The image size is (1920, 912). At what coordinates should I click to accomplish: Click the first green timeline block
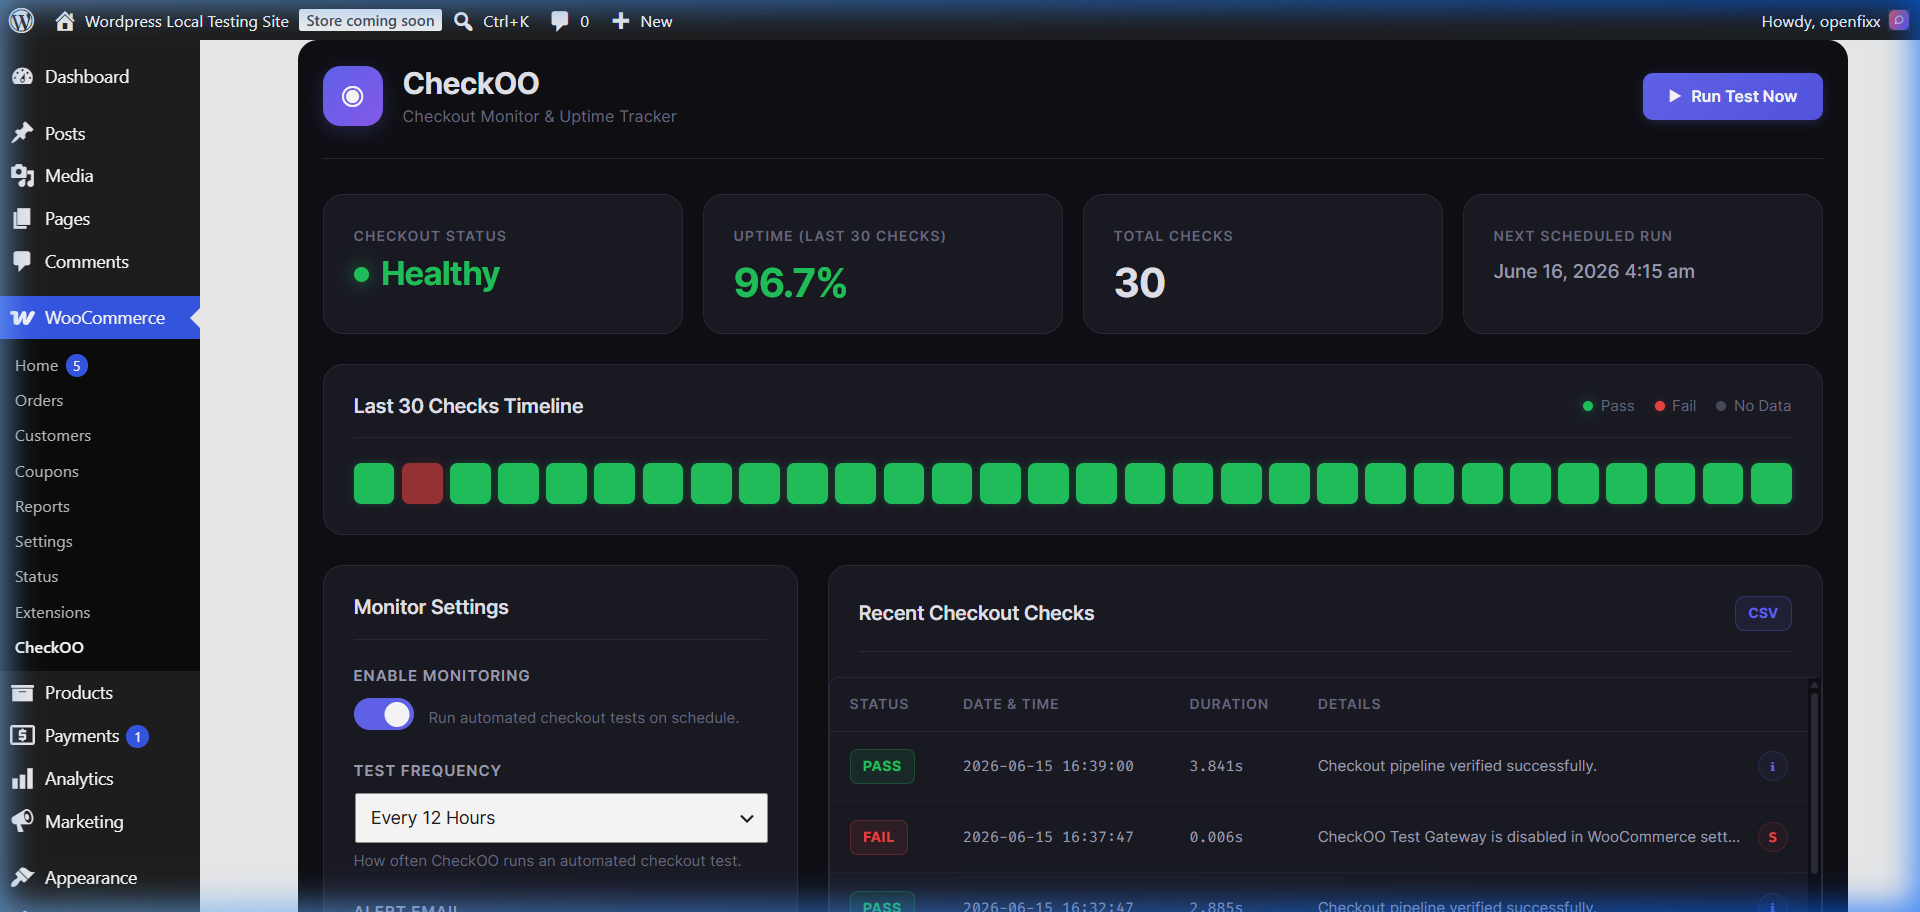tap(374, 483)
